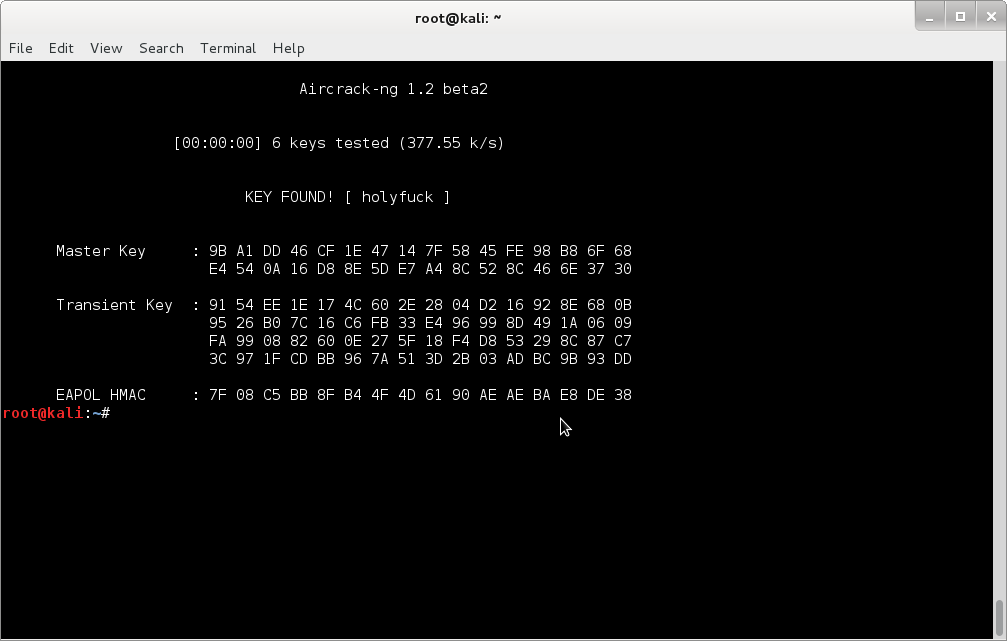Click the root@kali shell prompt
The image size is (1007, 641).
tap(56, 413)
